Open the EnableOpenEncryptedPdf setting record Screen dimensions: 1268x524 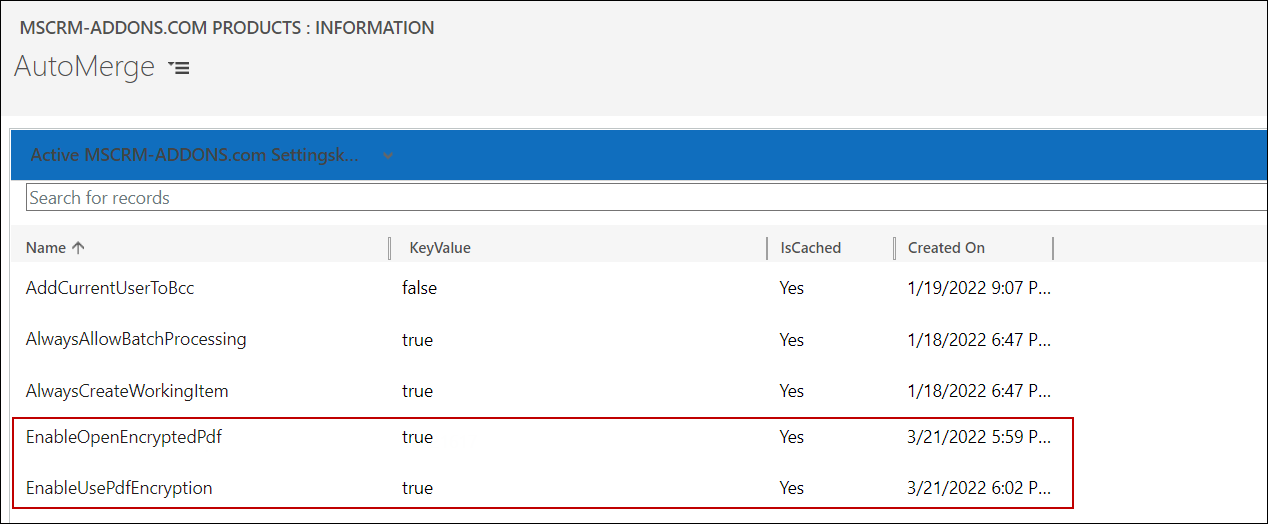(123, 437)
